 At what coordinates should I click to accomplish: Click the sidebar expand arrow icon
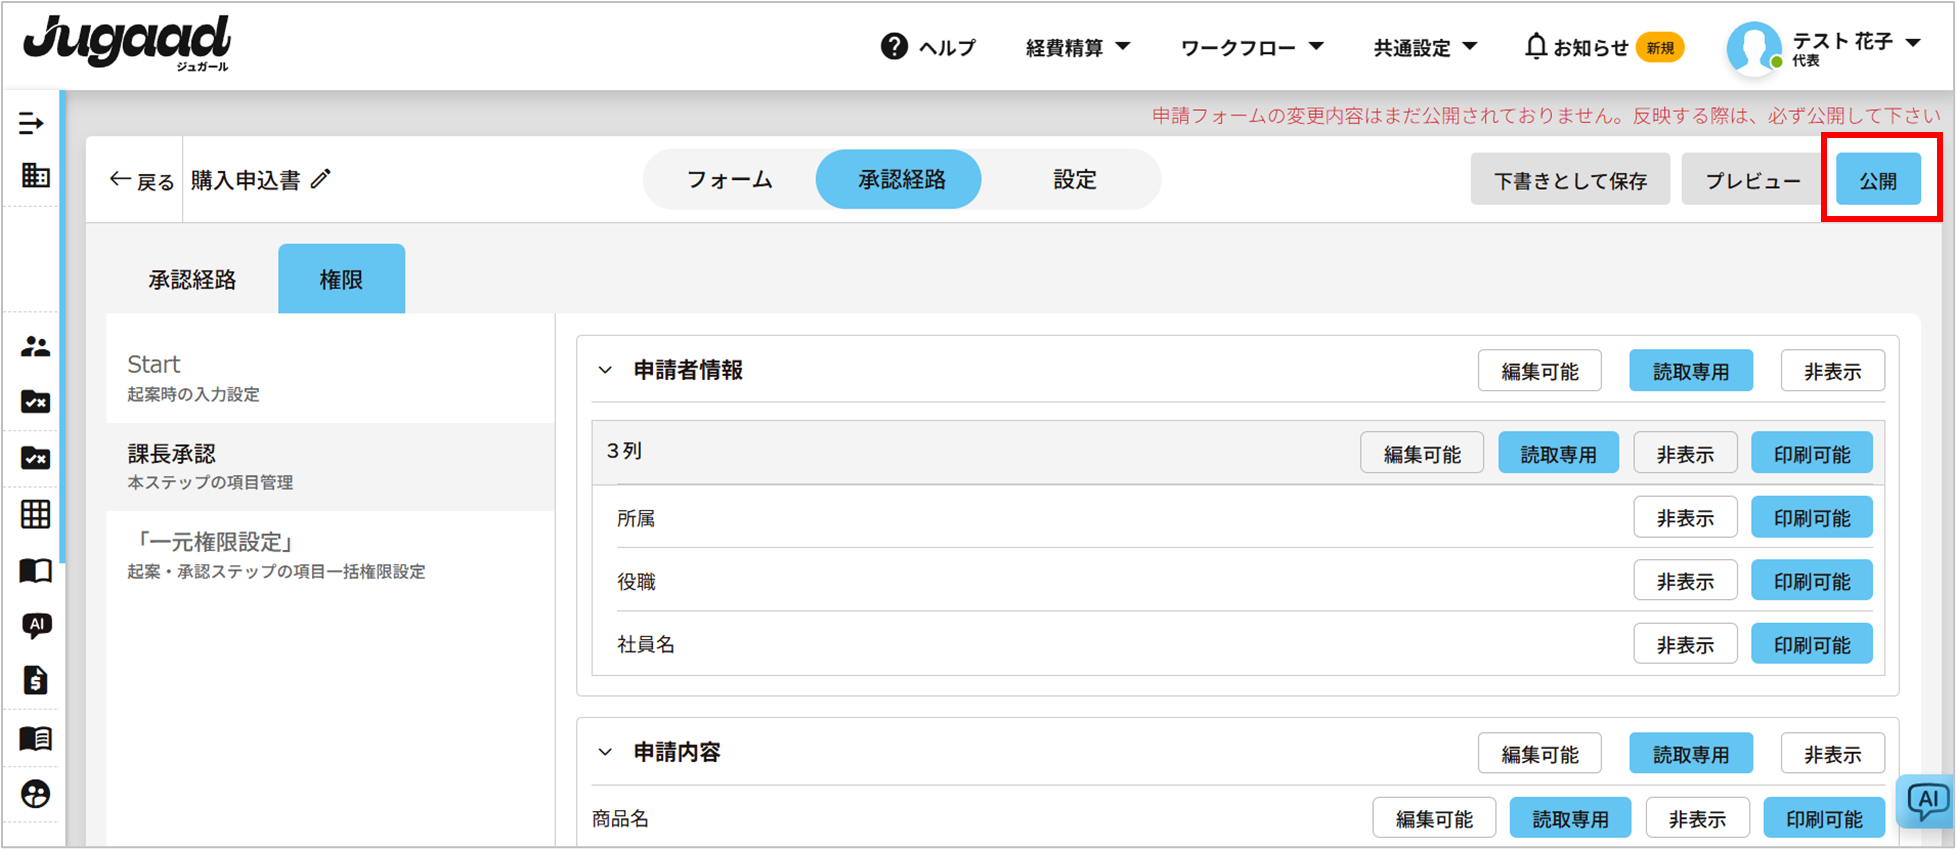pos(31,123)
